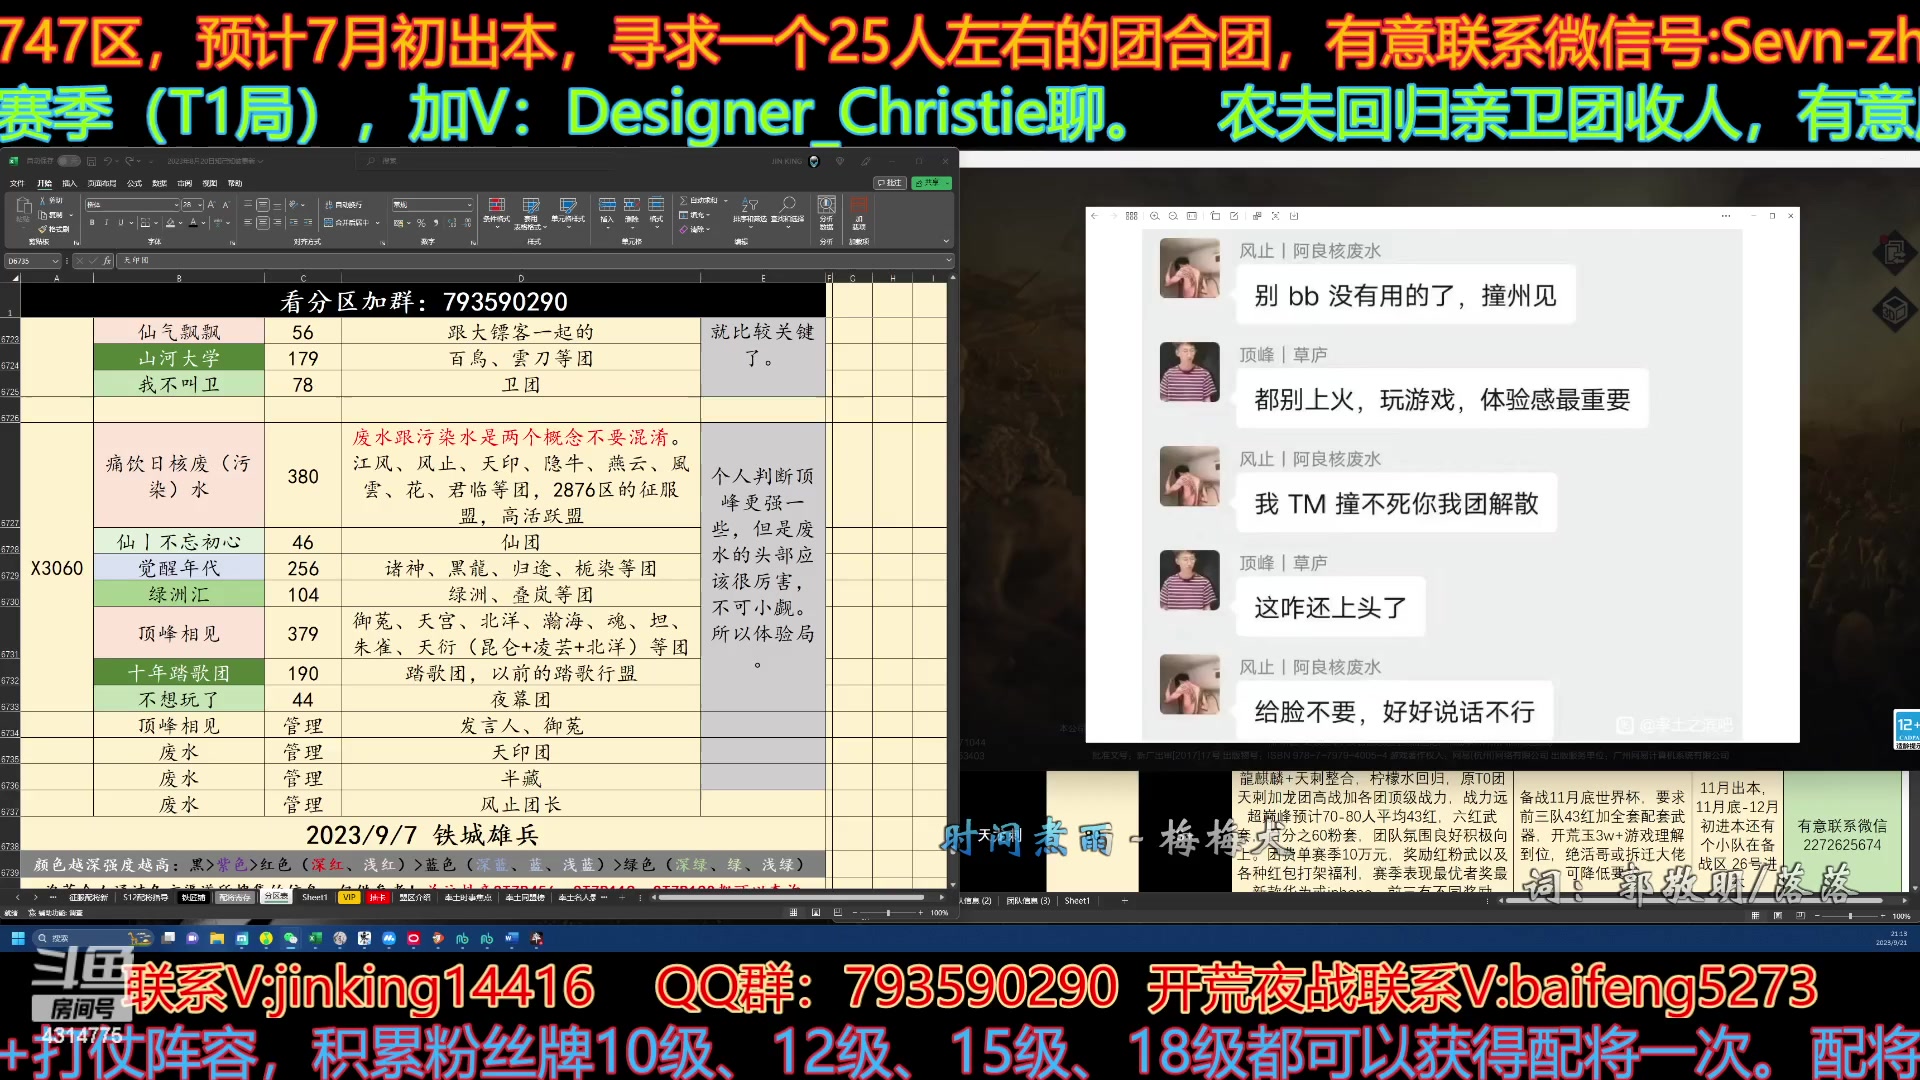Image resolution: width=1920 pixels, height=1080 pixels.
Task: Toggle Bold formatting
Action: pyautogui.click(x=92, y=222)
